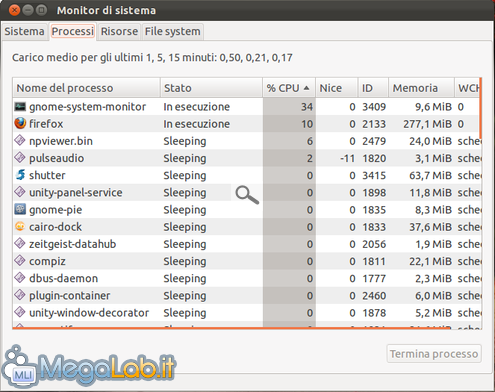Viewport: 495px width, 392px height.
Task: Click the Firefox process icon
Action: coord(20,123)
